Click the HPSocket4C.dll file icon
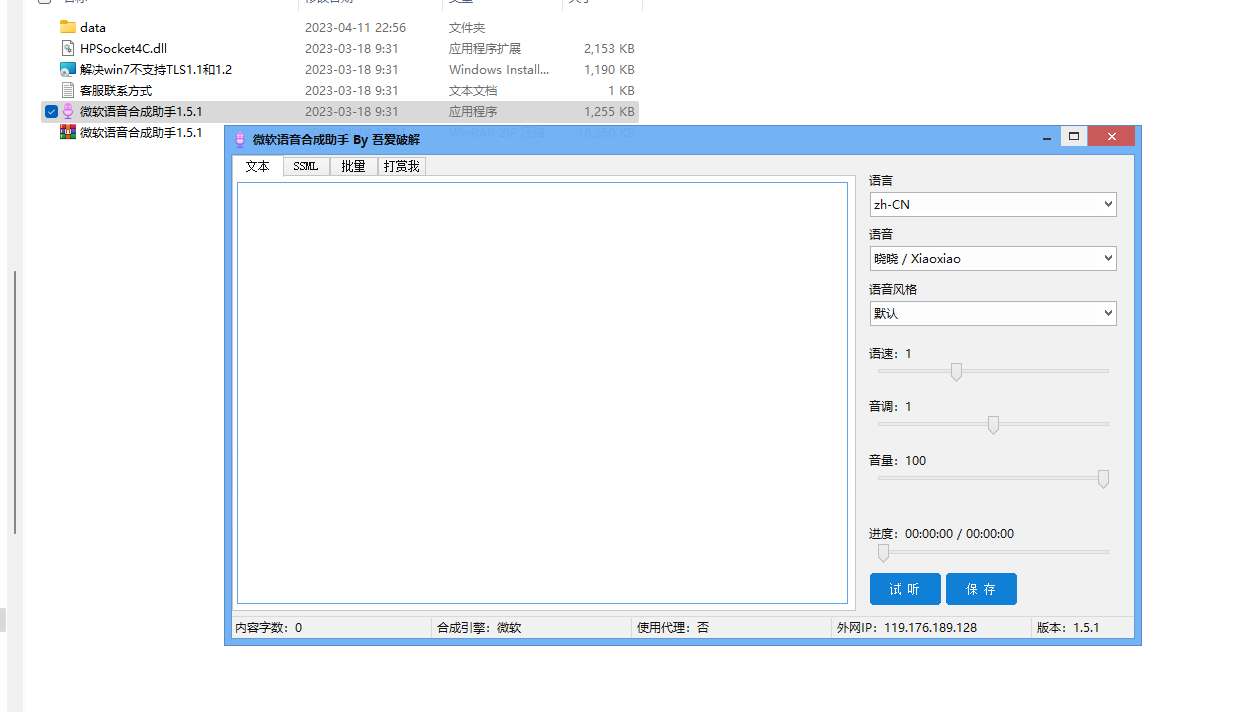1243x712 pixels. (x=68, y=48)
